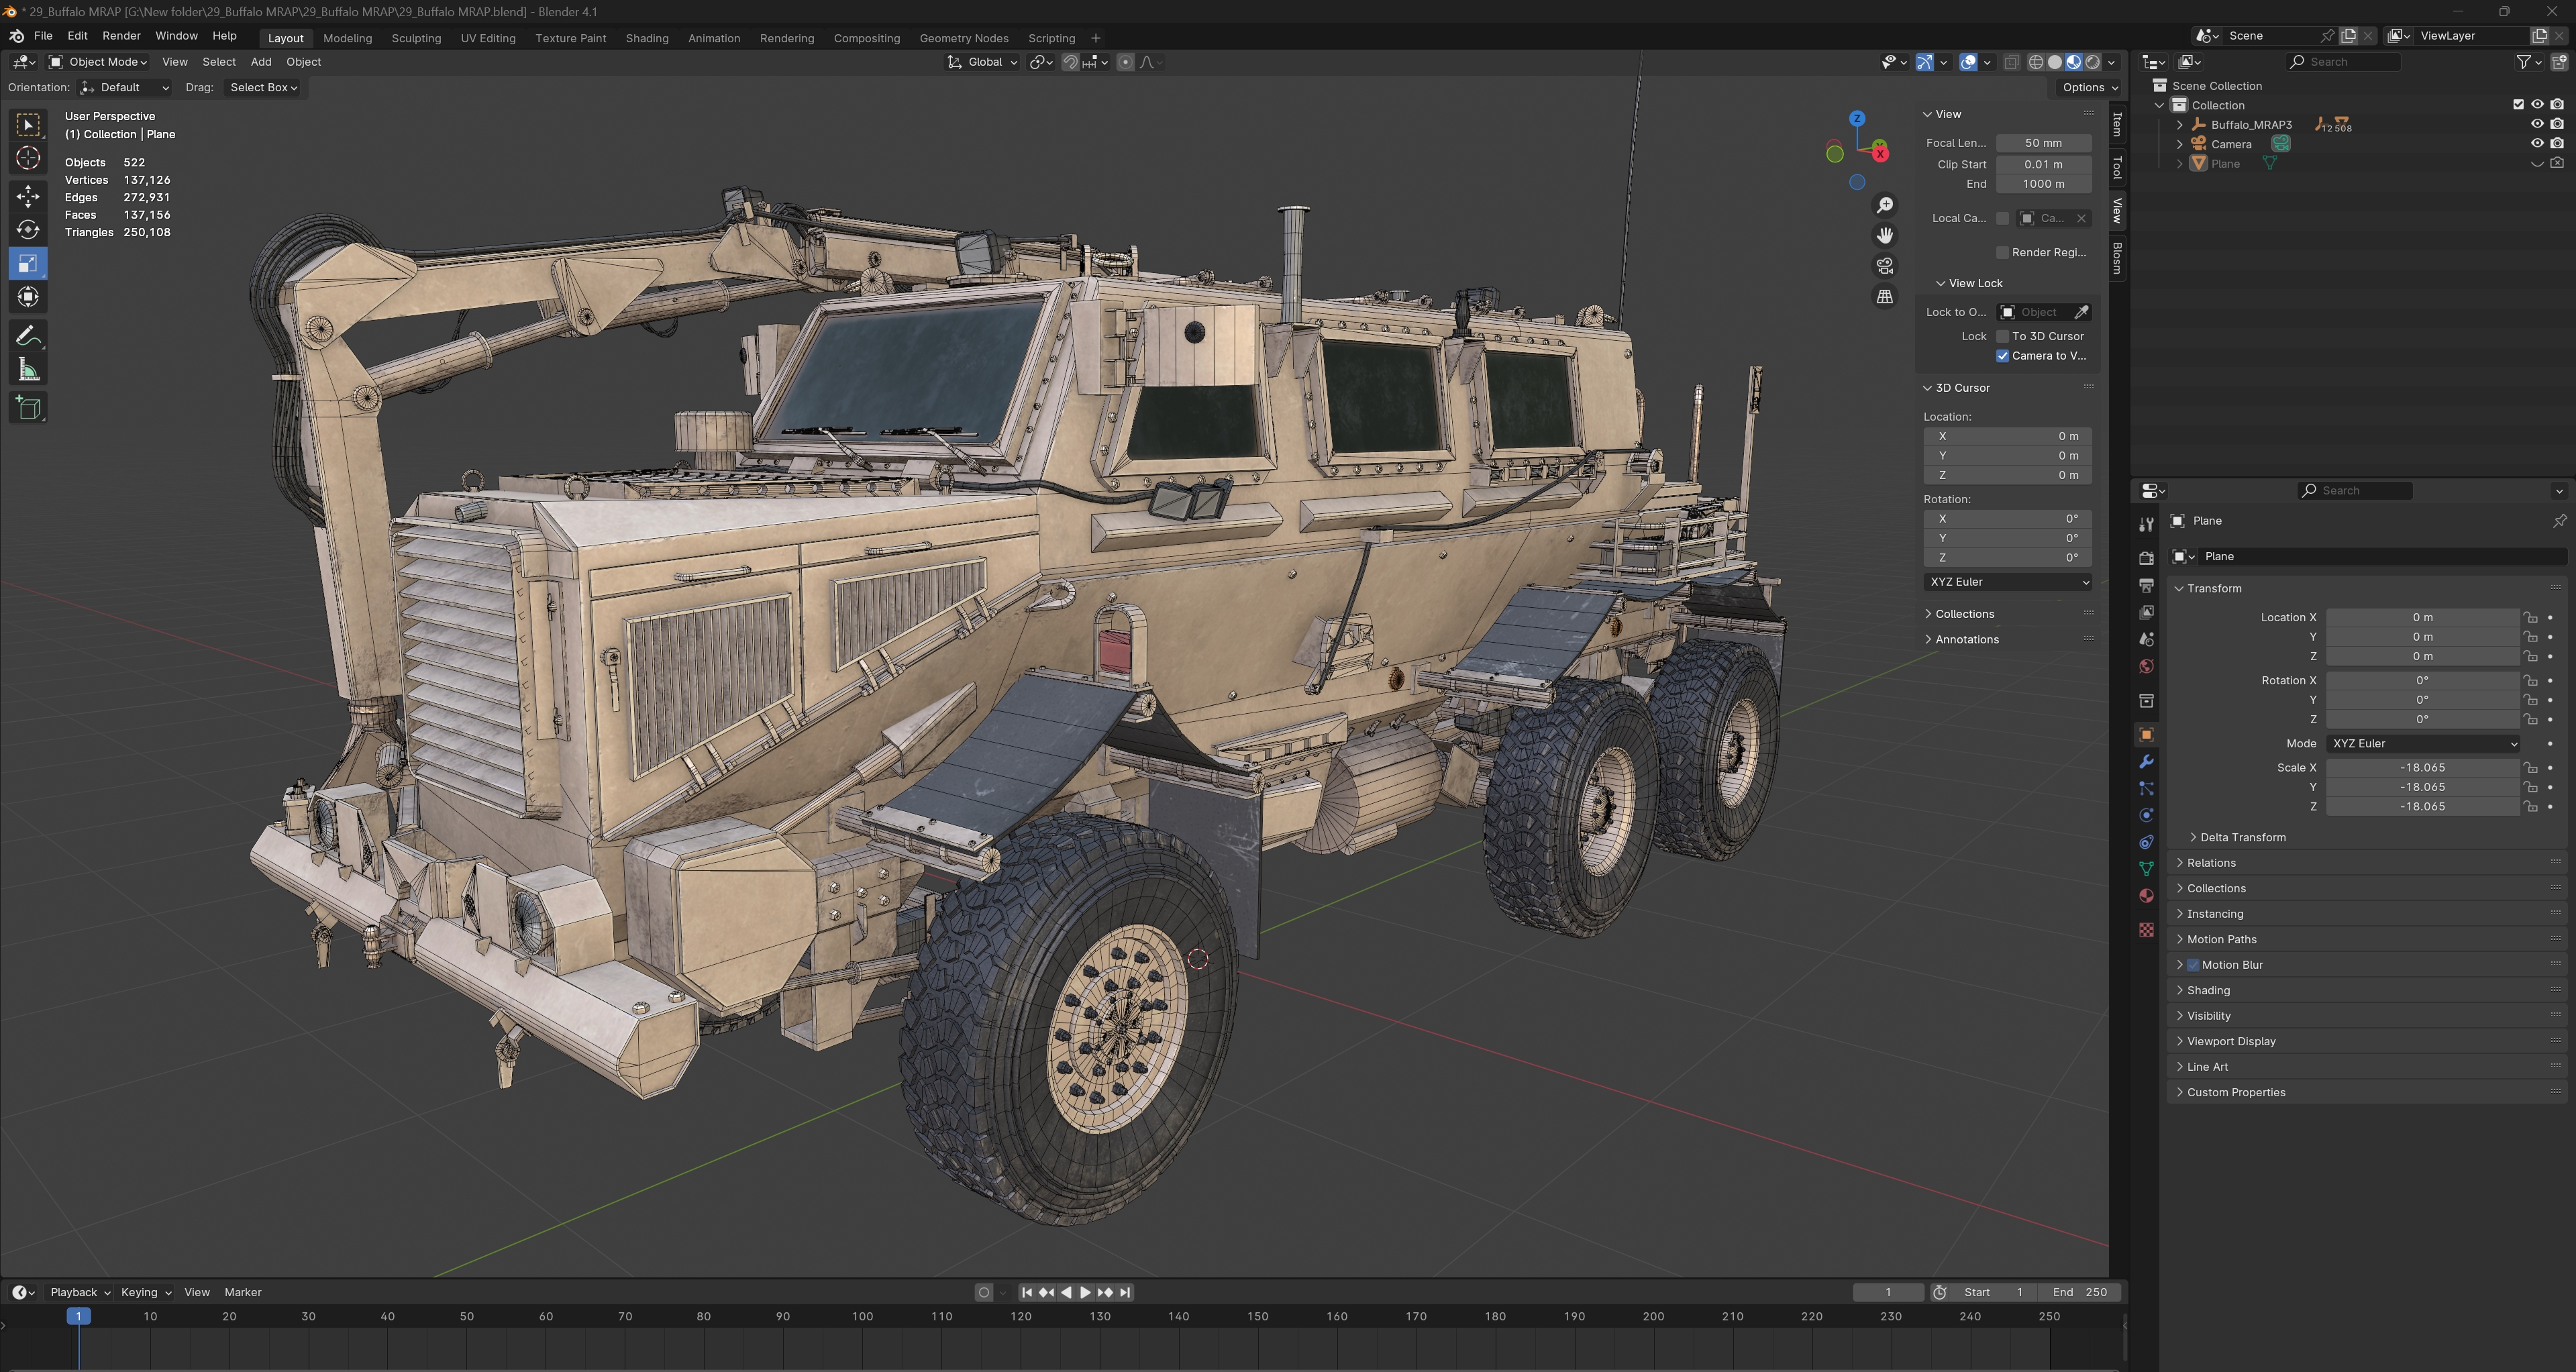
Task: Select the Measure tool
Action: coord(28,371)
